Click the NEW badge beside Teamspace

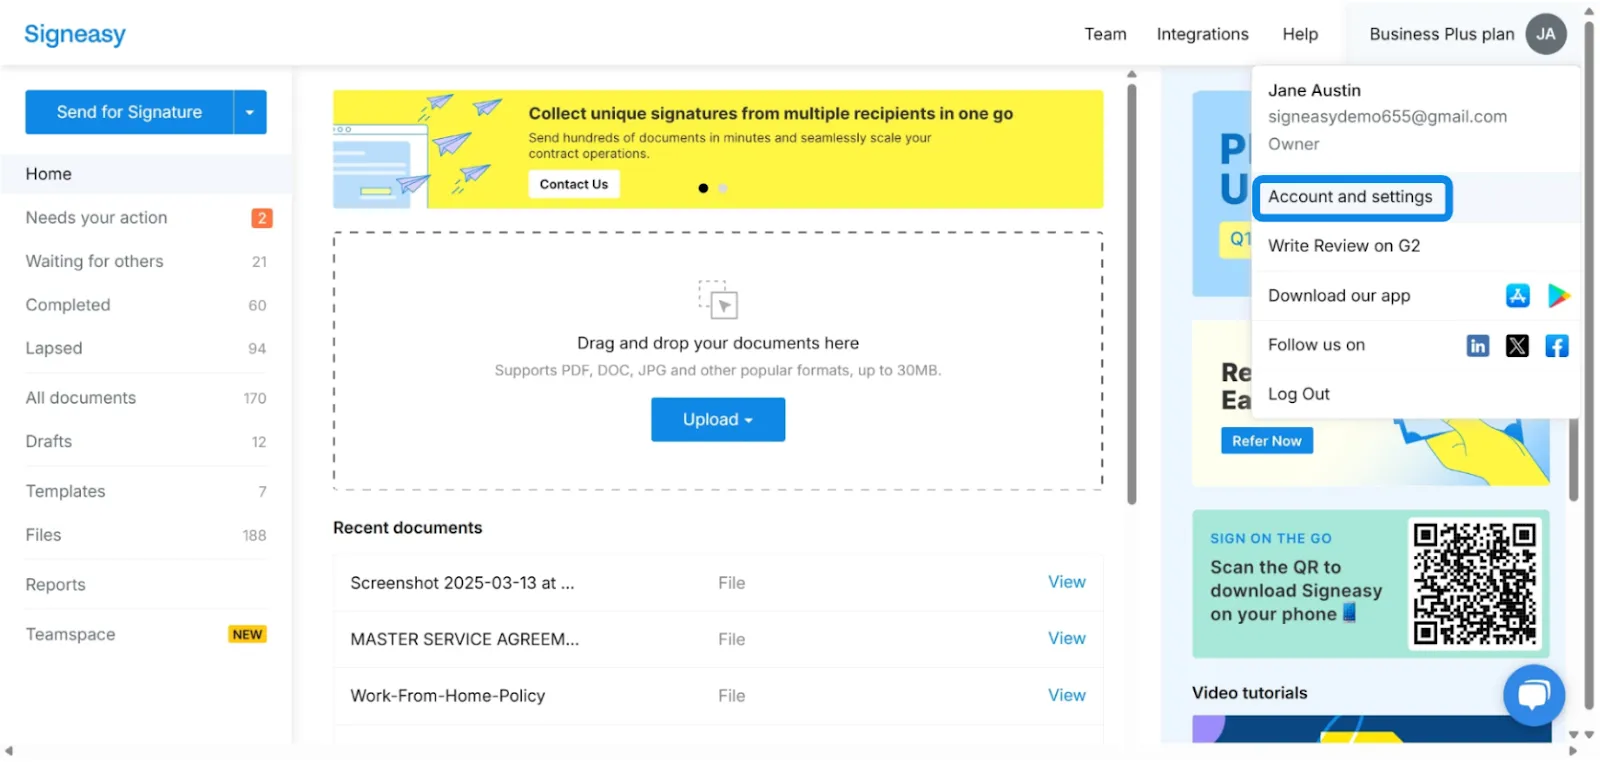pos(247,635)
